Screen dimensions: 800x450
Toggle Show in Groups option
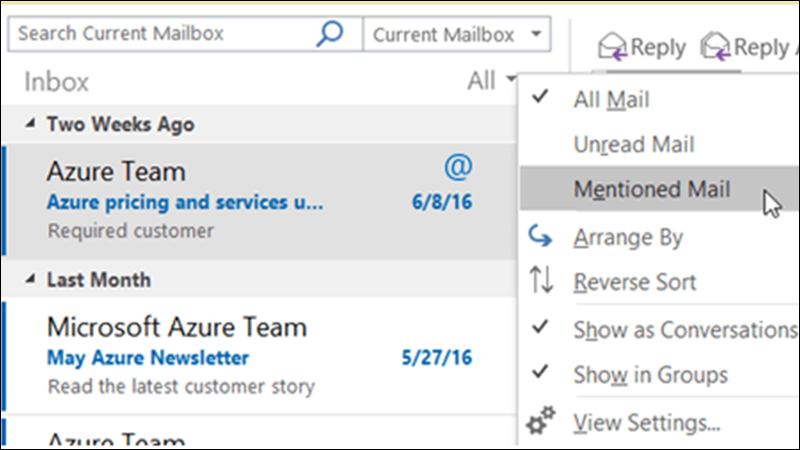pos(650,375)
